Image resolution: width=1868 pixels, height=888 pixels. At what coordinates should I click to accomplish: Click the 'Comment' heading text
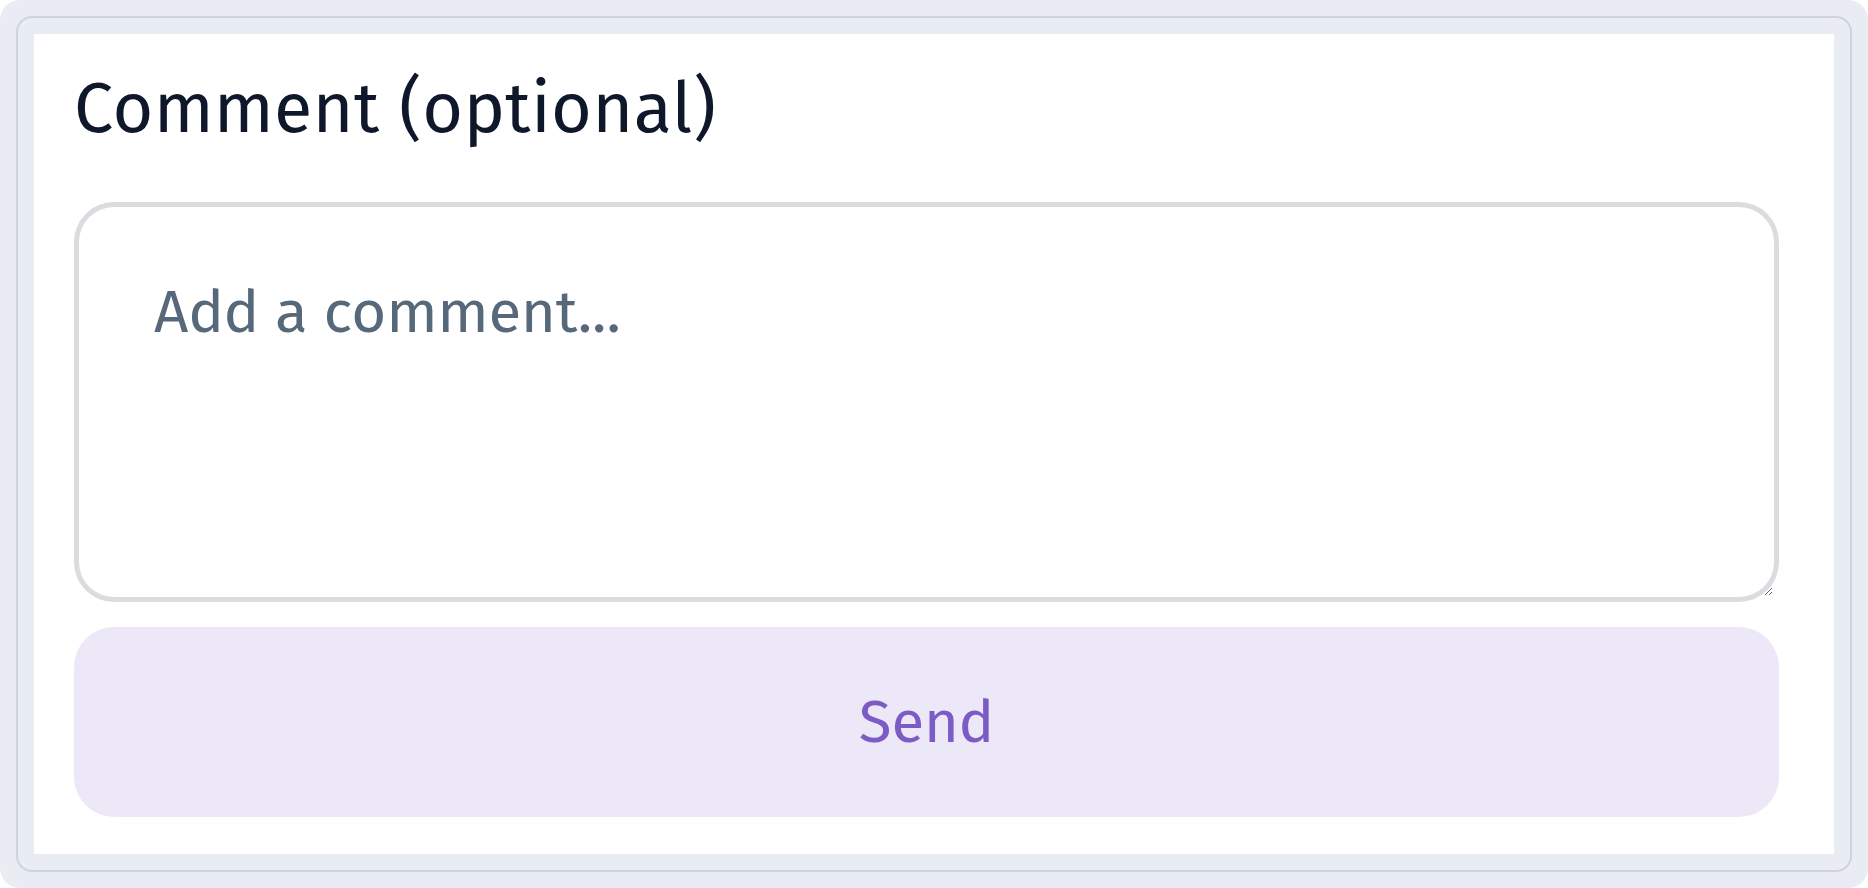pos(227,108)
